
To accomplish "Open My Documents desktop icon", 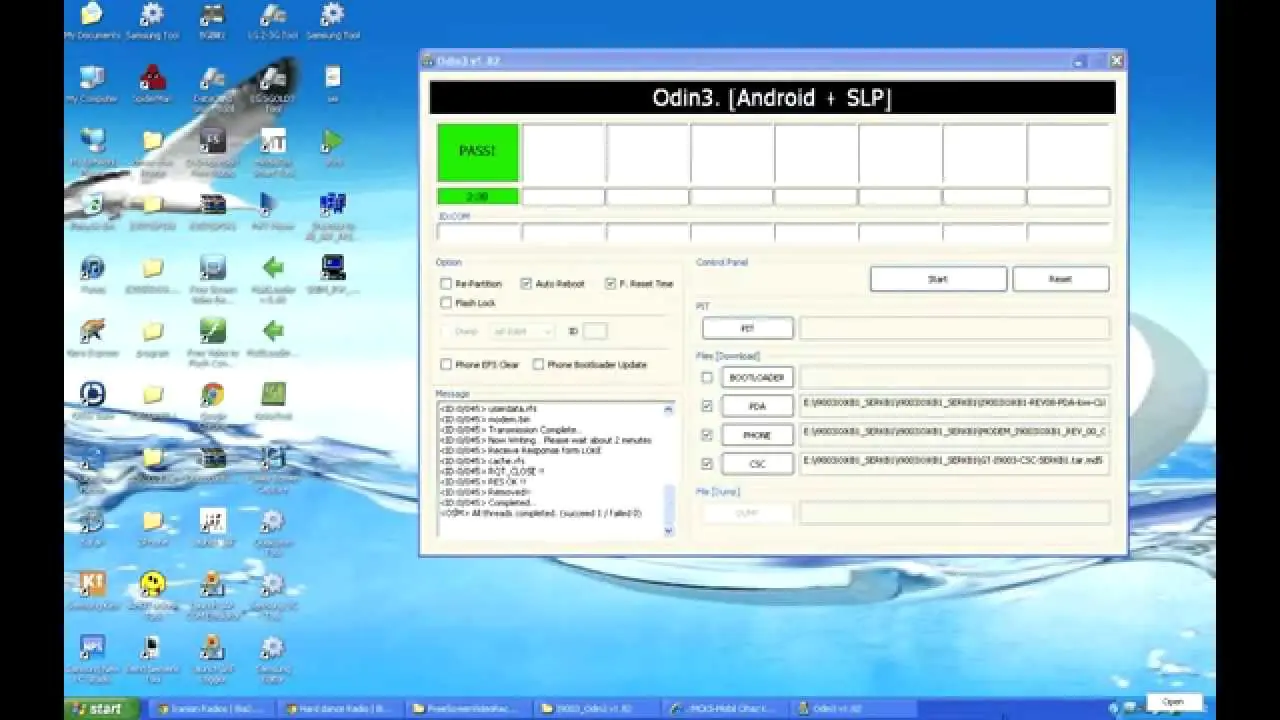I will coord(91,17).
